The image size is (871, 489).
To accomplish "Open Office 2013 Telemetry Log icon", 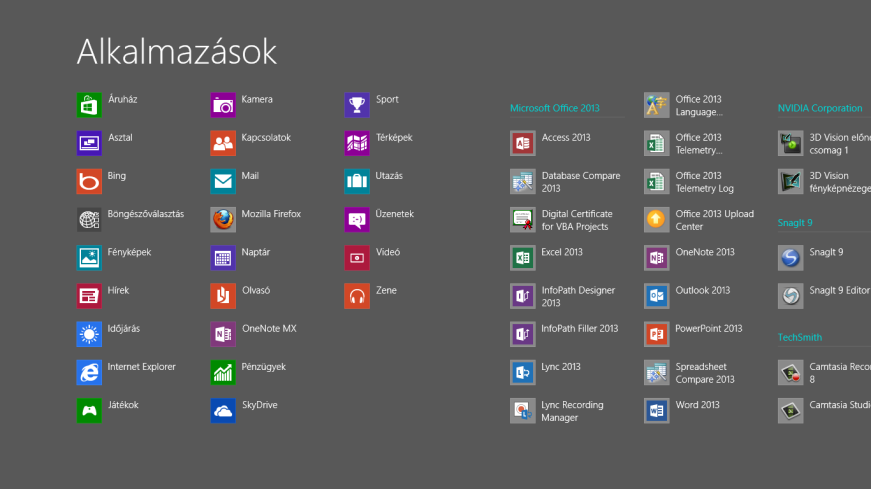I will (657, 182).
